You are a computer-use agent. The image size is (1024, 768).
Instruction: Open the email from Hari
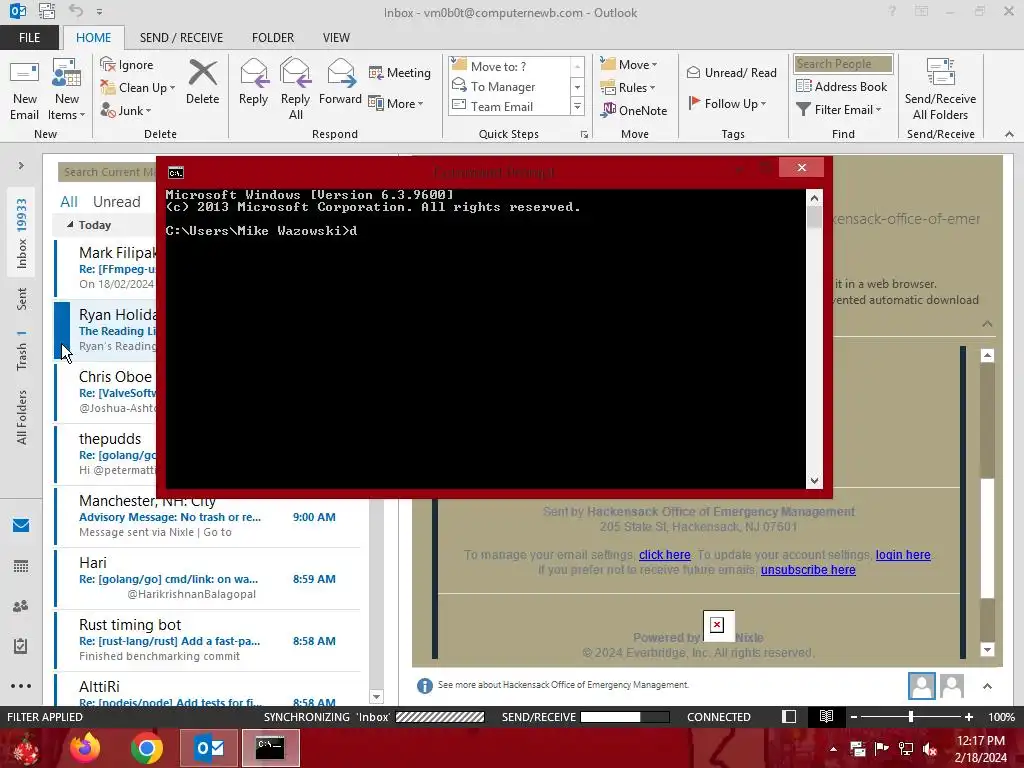(x=208, y=578)
